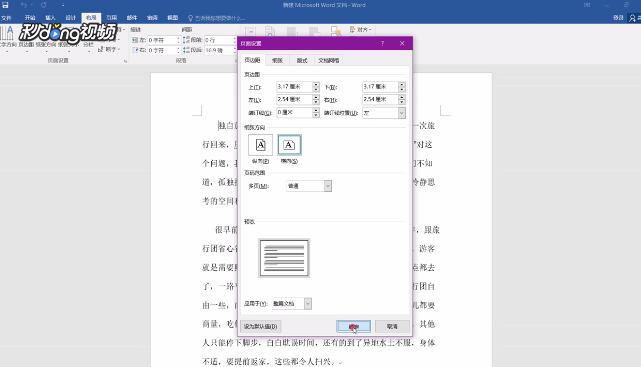Click the document line starting 人只能停下脚步
This screenshot has width=641, height=367.
pos(318,342)
